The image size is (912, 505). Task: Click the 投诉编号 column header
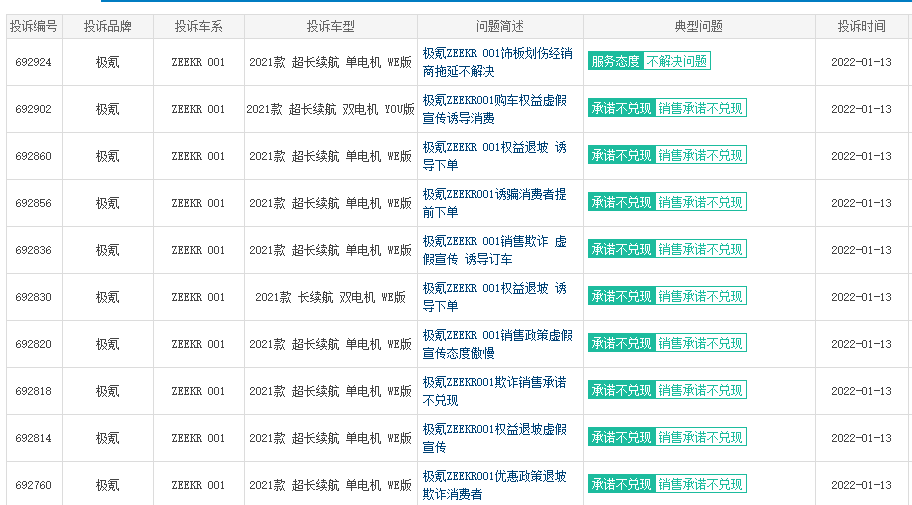34,26
